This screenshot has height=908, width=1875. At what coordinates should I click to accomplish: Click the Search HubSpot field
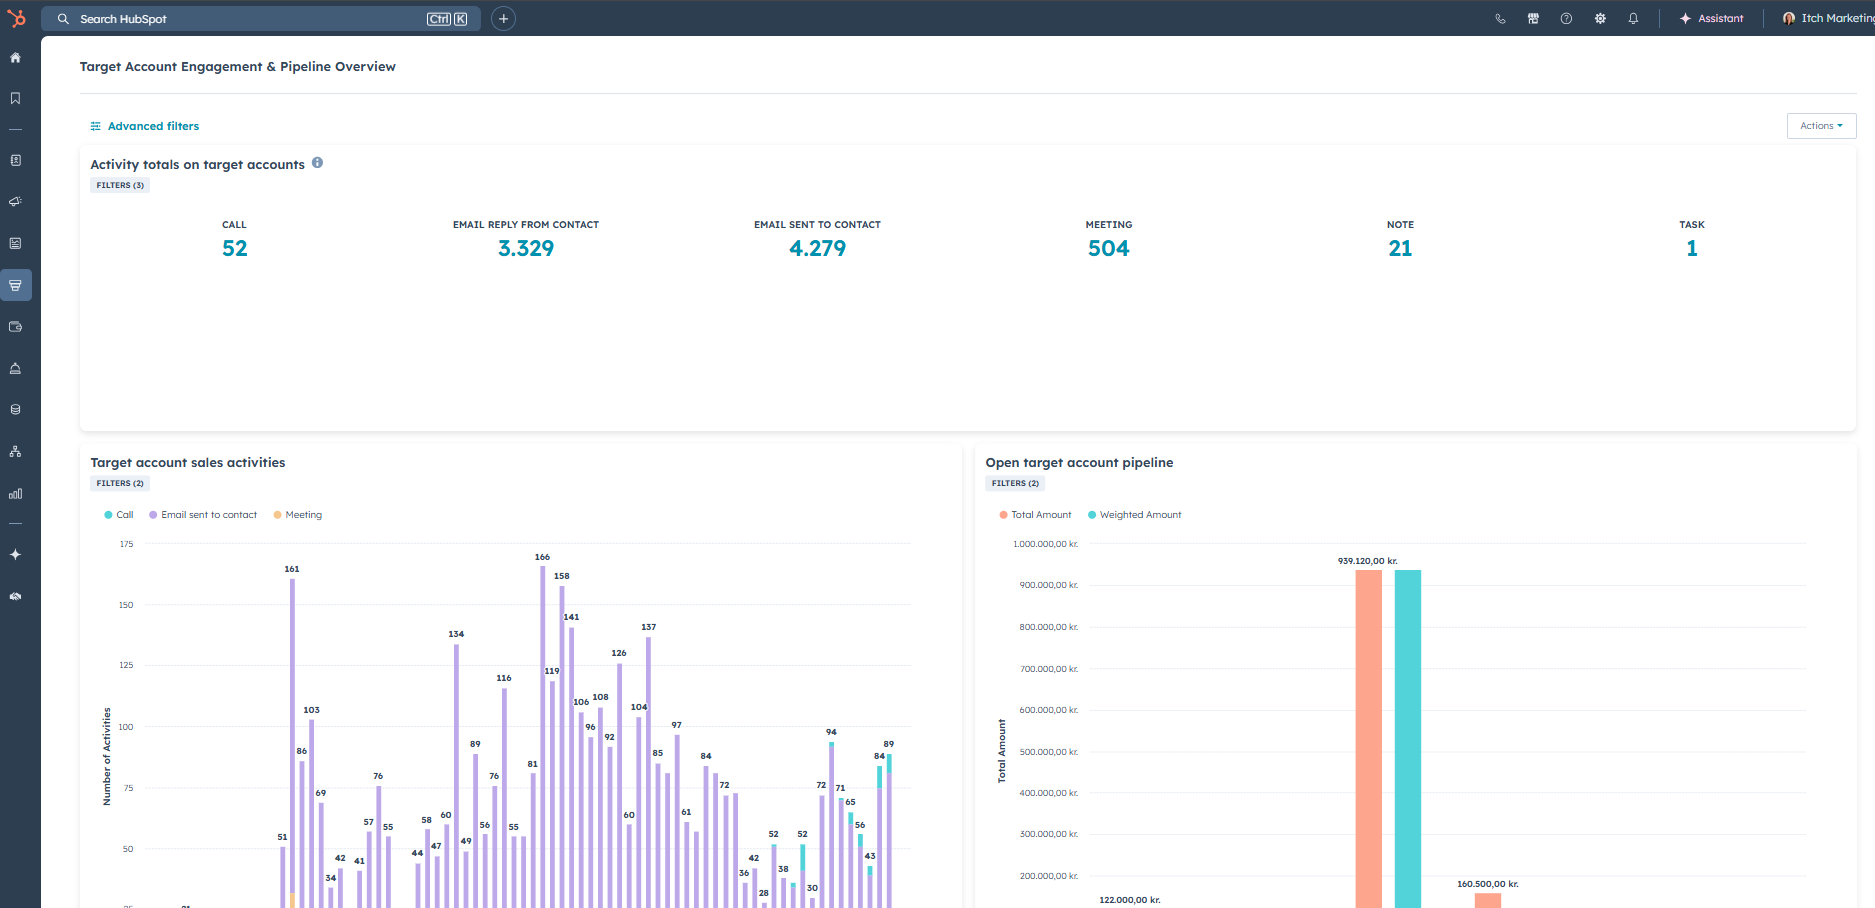pyautogui.click(x=260, y=18)
